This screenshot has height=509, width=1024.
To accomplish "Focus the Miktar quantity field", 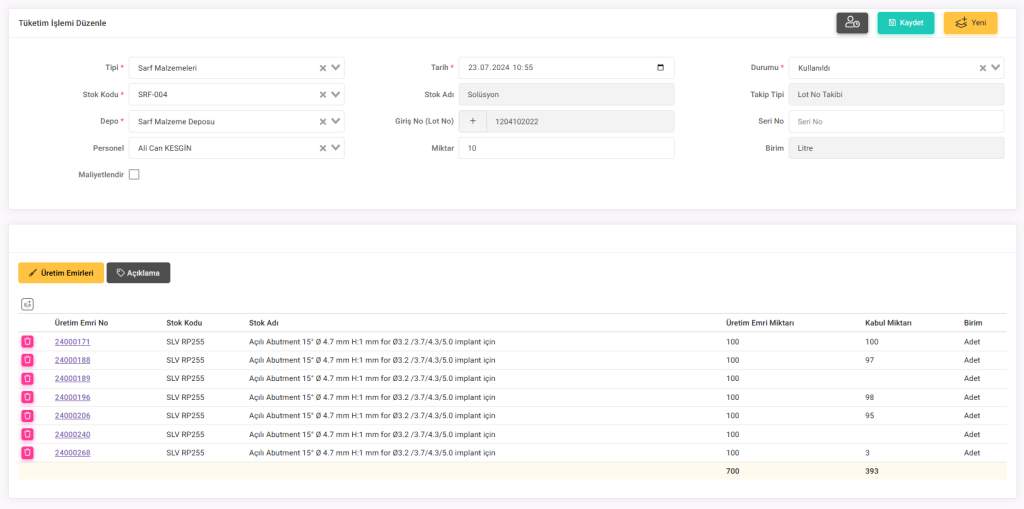I will 566,148.
